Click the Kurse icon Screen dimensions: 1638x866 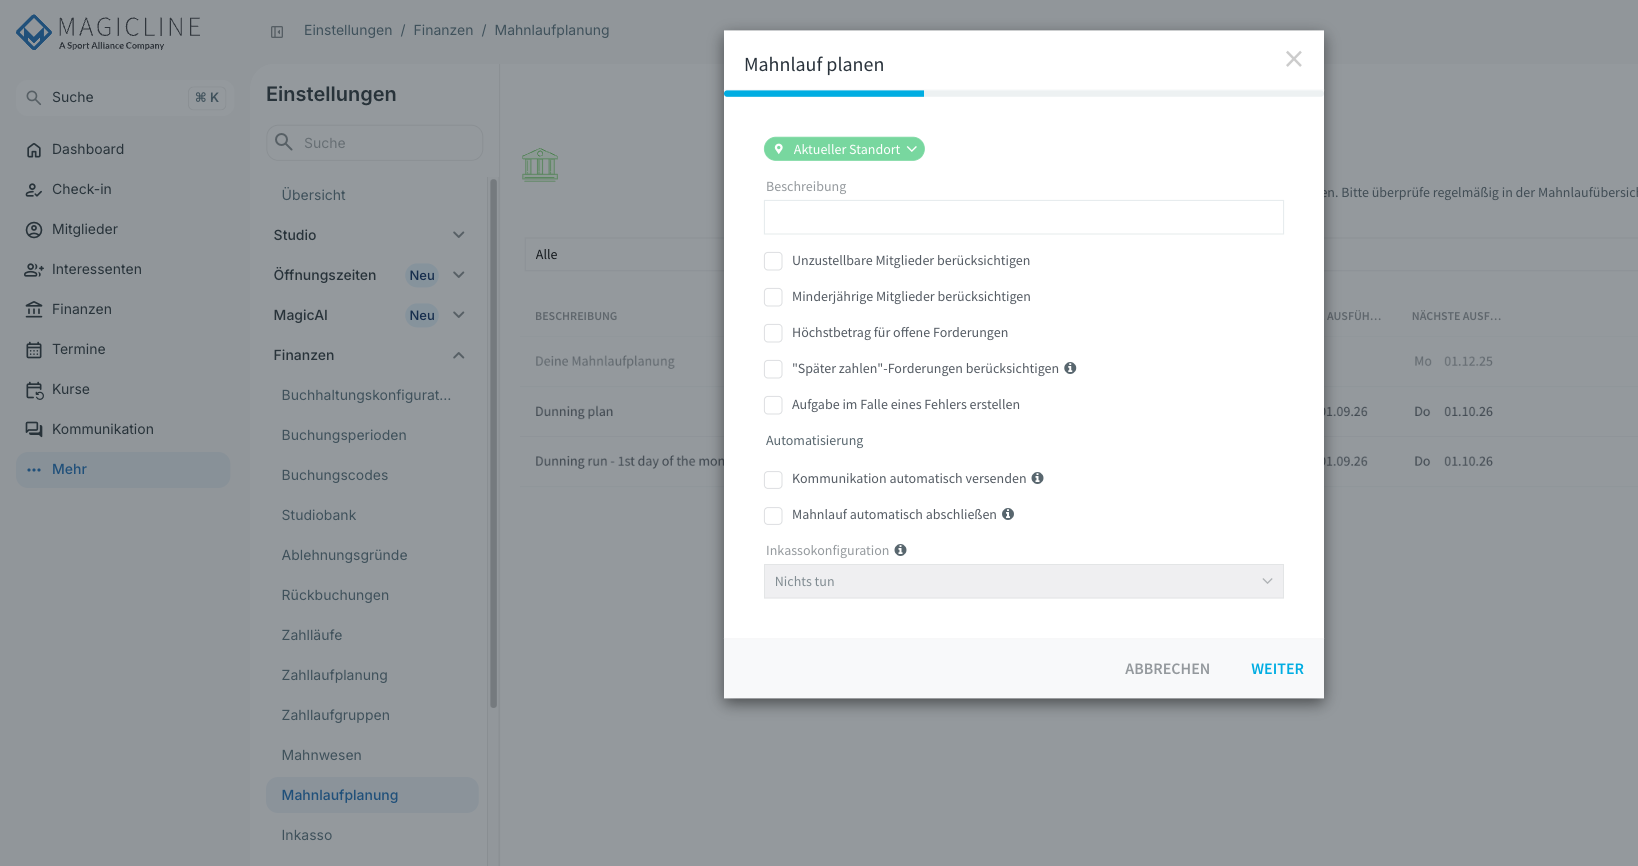click(34, 390)
